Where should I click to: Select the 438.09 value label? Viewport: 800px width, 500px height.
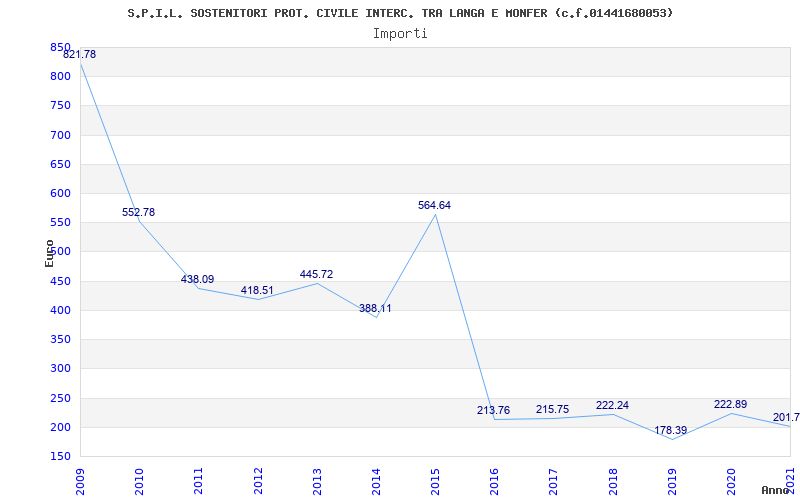[x=197, y=280]
